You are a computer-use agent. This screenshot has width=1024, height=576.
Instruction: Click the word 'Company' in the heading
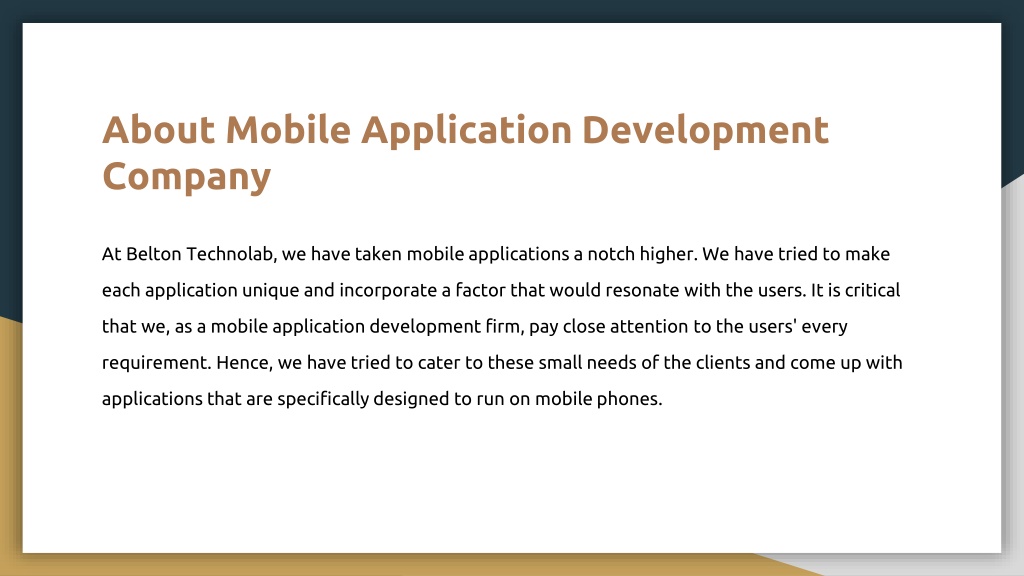tap(186, 176)
